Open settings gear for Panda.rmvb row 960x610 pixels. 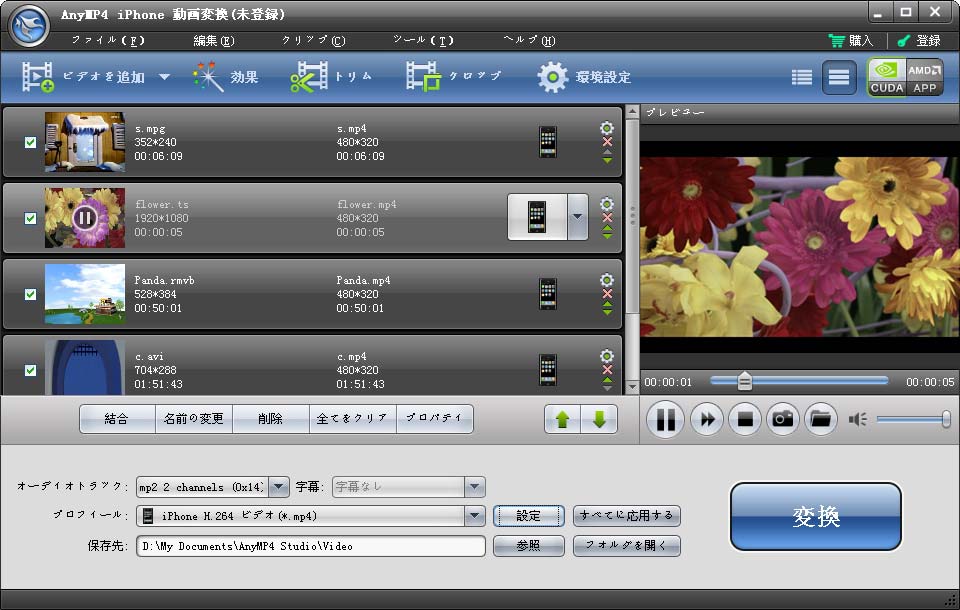tap(607, 280)
